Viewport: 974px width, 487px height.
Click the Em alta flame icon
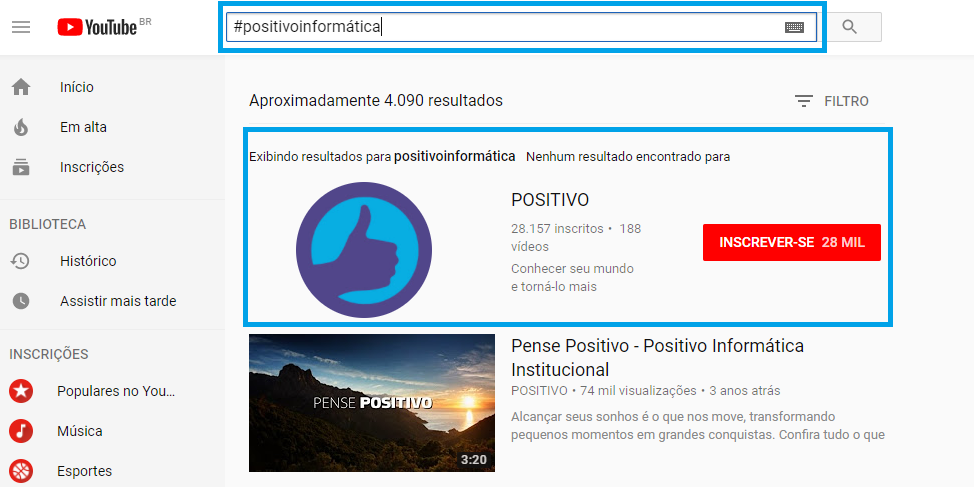21,127
